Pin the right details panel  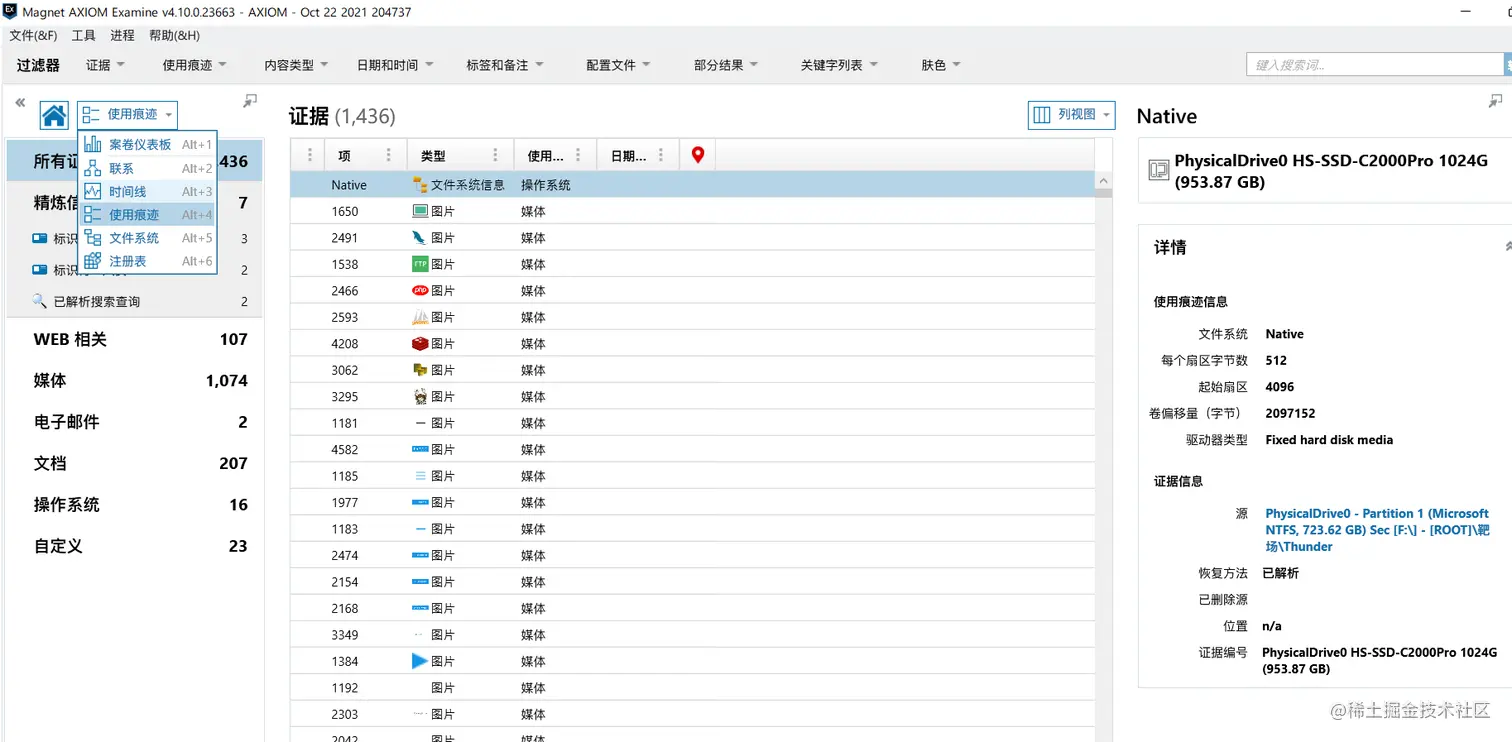point(1495,100)
